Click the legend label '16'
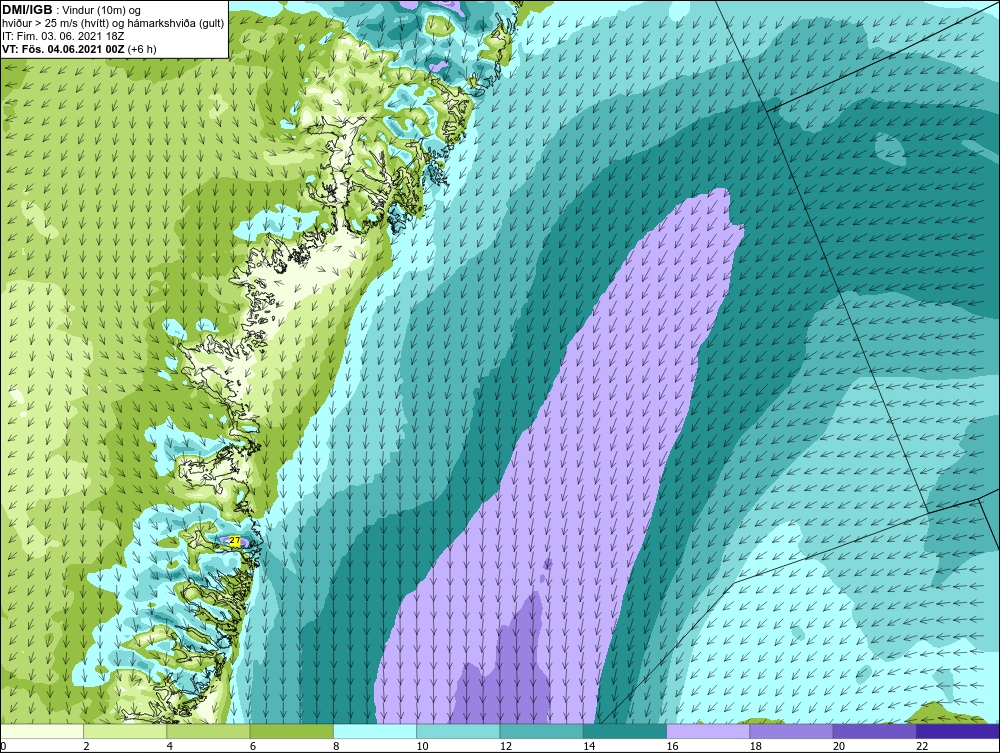This screenshot has width=1000, height=753. click(672, 747)
